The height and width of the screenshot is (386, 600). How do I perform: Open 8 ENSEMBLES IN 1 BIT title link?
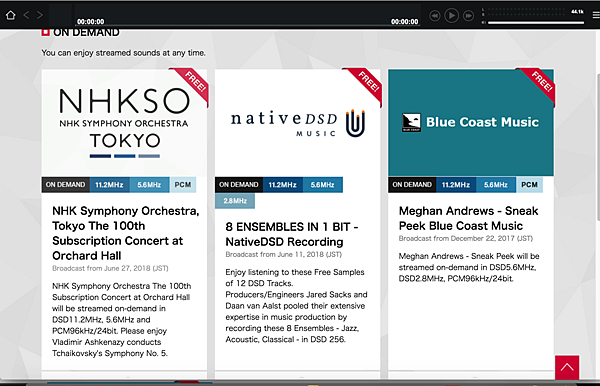[292, 234]
